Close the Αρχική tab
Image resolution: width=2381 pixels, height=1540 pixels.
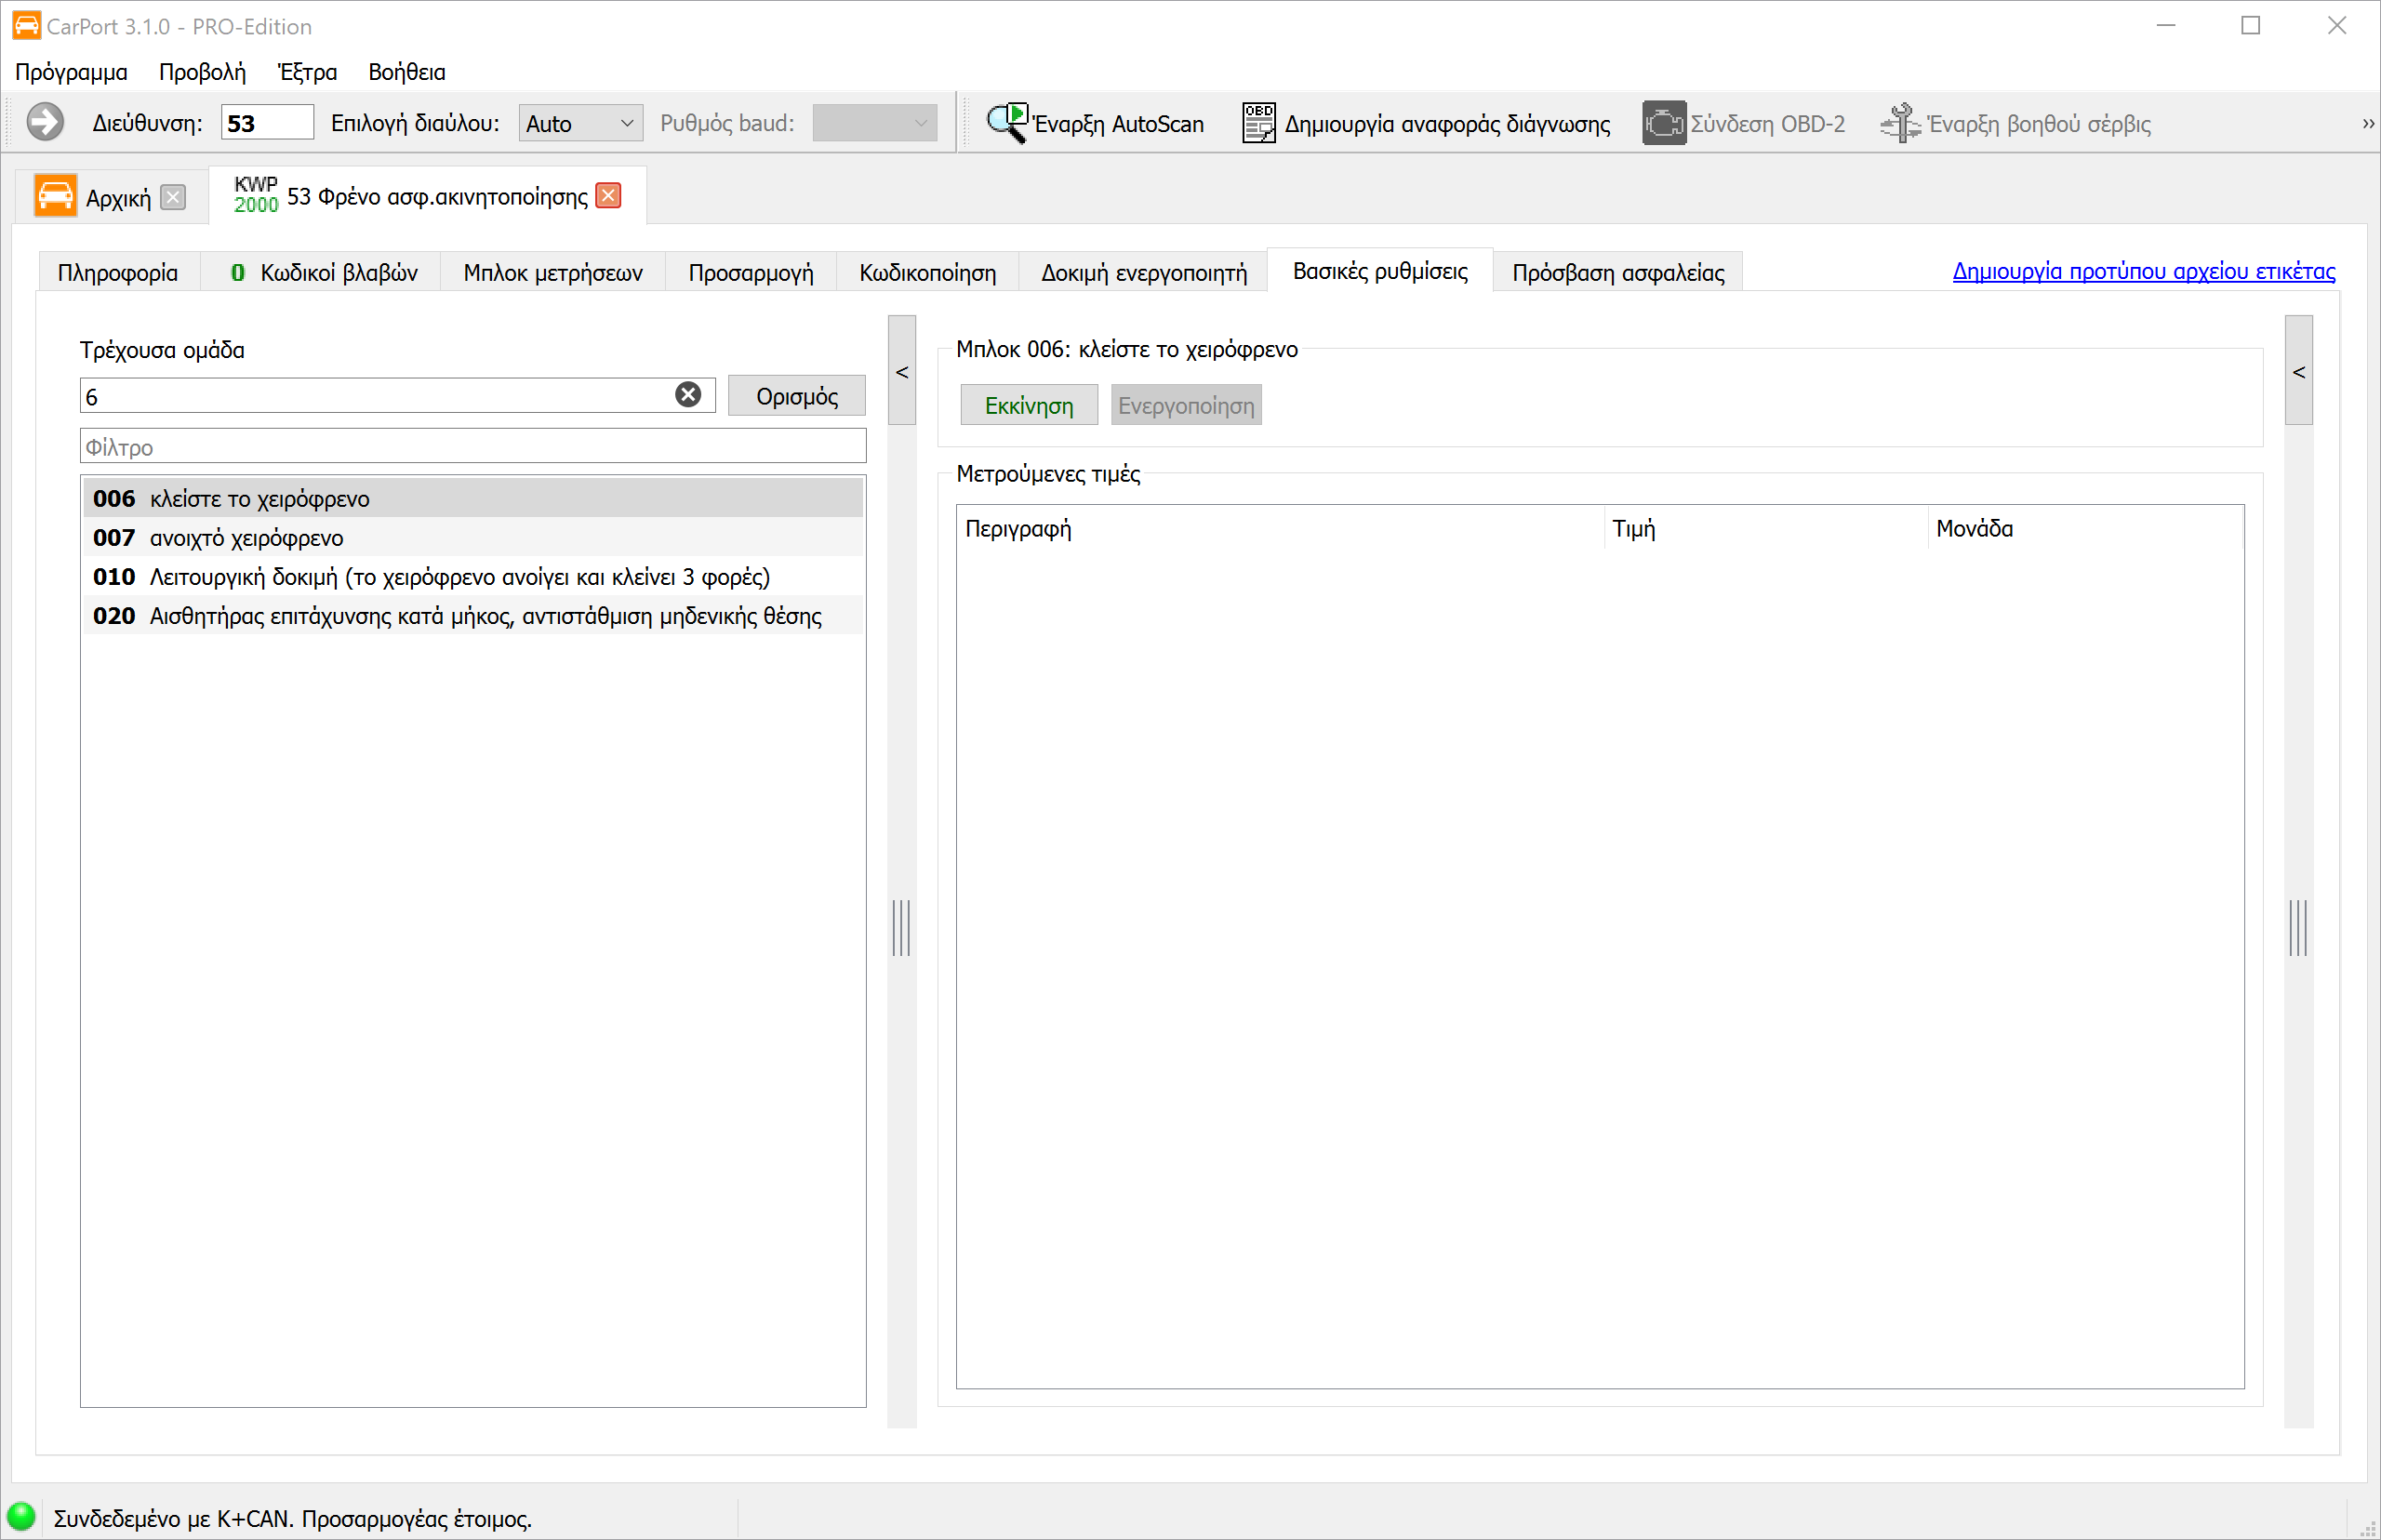(x=173, y=197)
